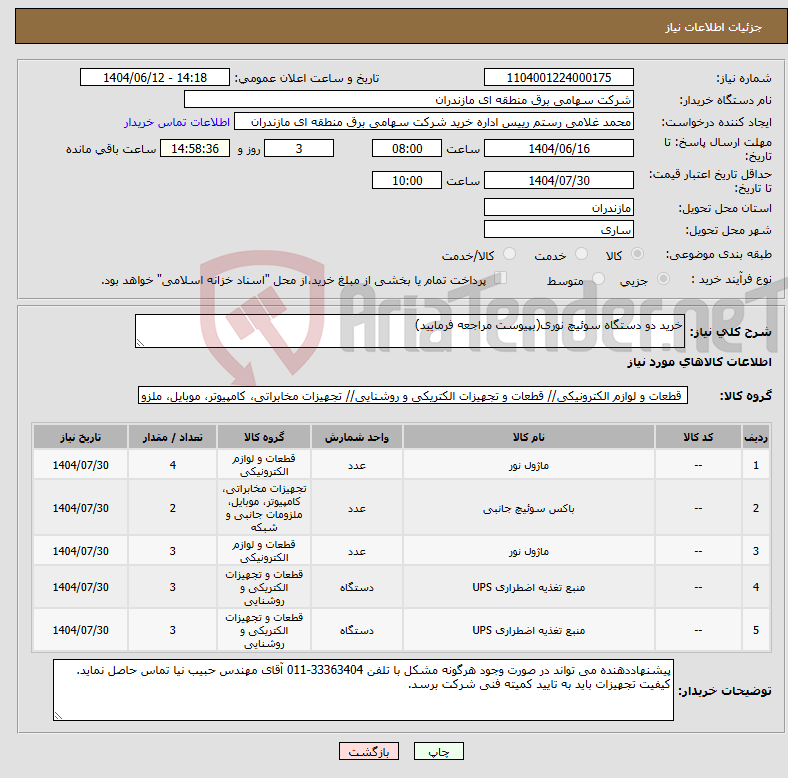788x778 pixels.
Task: Click the اطلاعات کالاهای مورد نیاز heading
Action: point(699,362)
